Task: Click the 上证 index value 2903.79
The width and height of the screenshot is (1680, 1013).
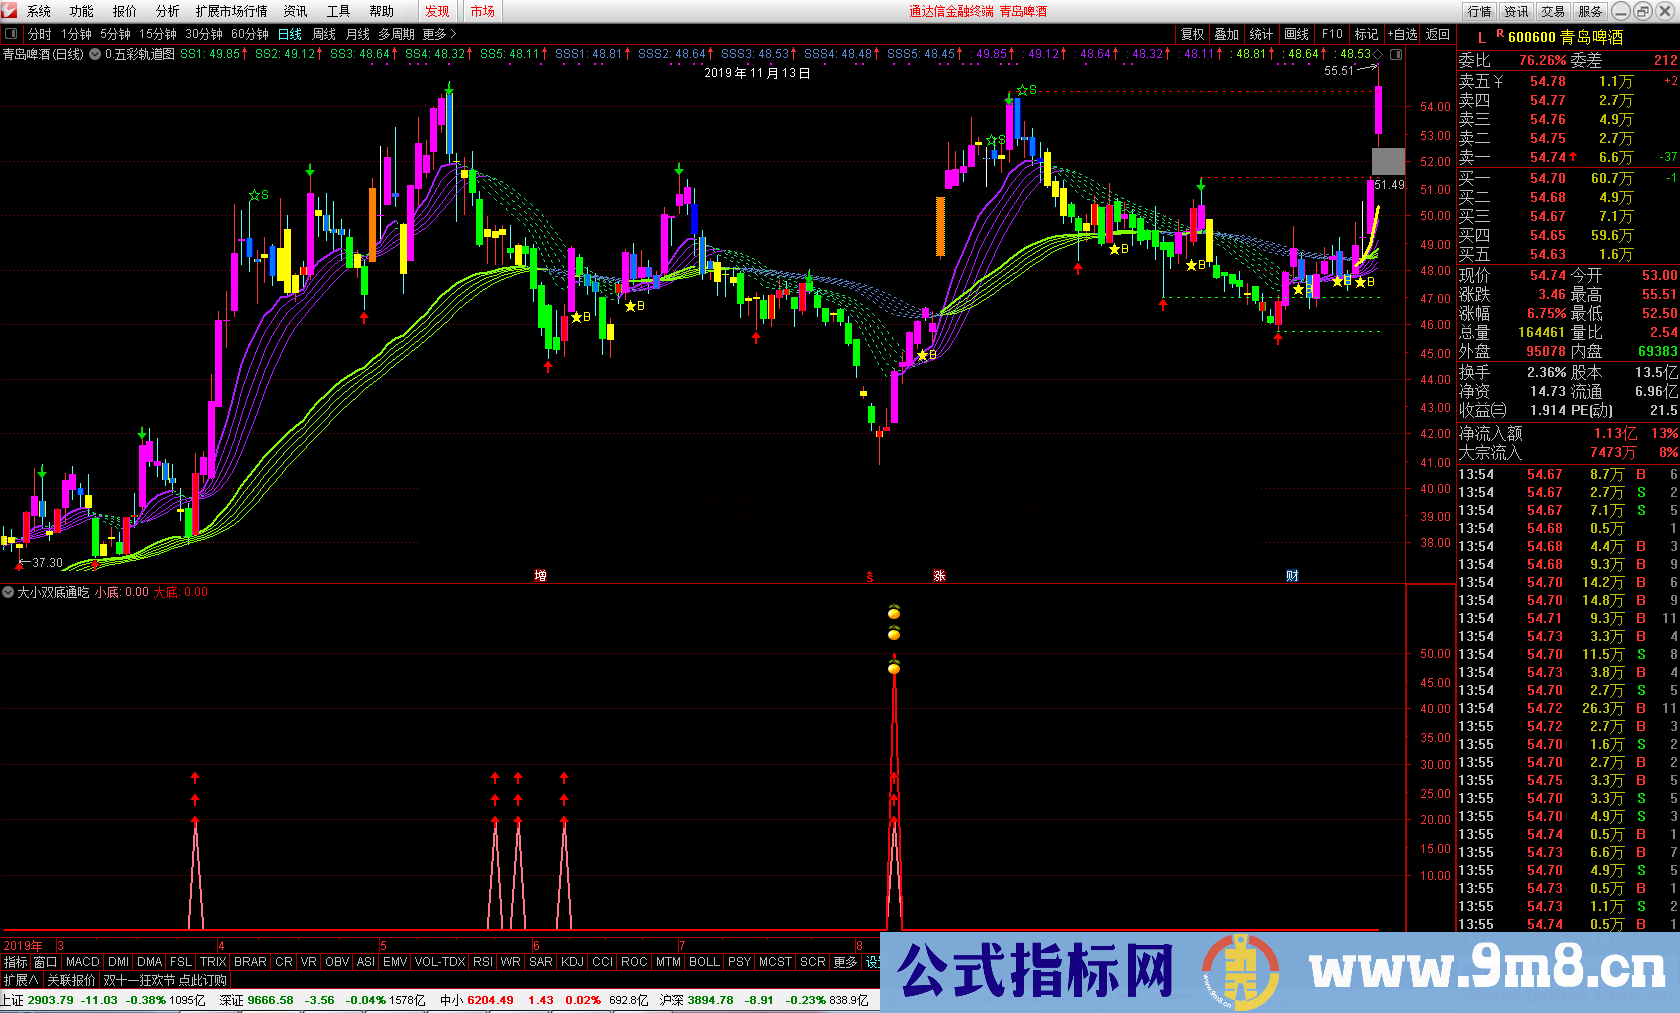Action: [50, 1000]
